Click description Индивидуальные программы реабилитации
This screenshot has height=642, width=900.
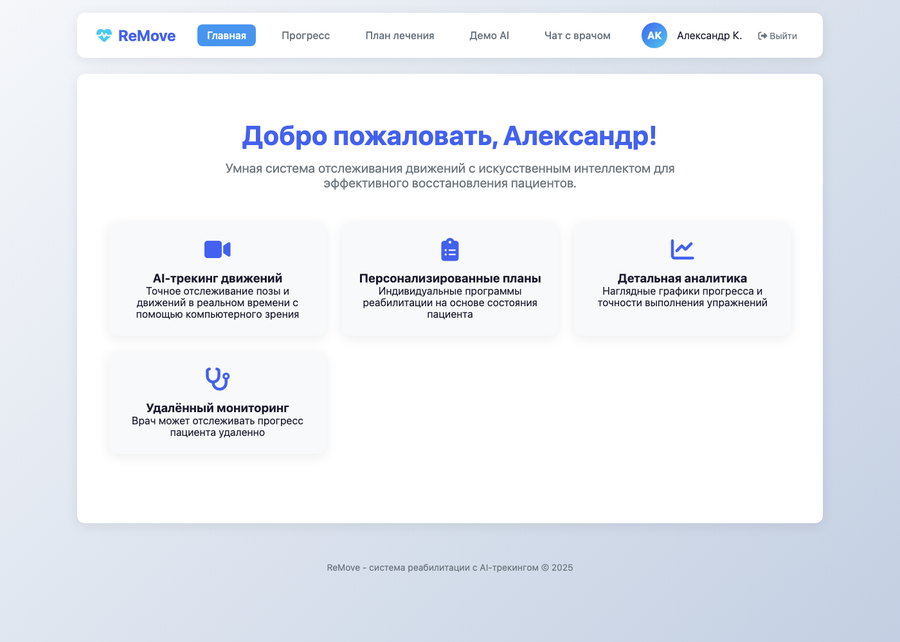(449, 303)
